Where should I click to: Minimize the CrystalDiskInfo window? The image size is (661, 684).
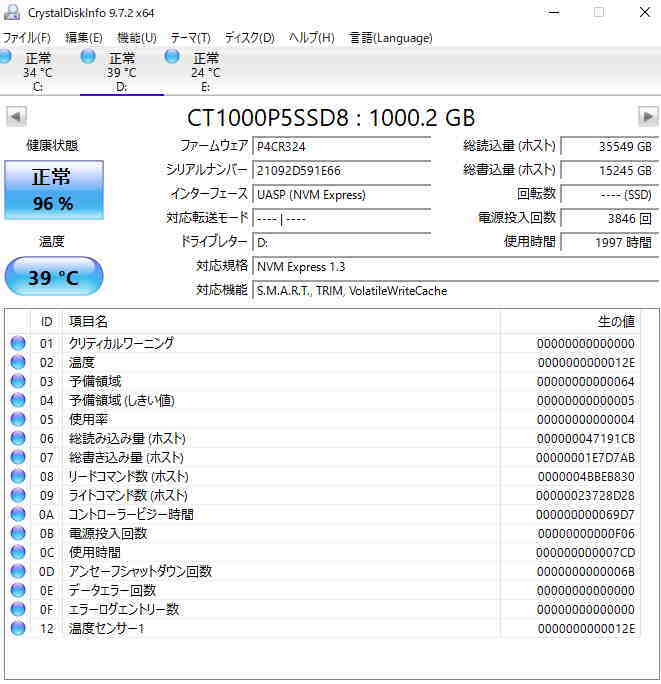click(x=554, y=13)
